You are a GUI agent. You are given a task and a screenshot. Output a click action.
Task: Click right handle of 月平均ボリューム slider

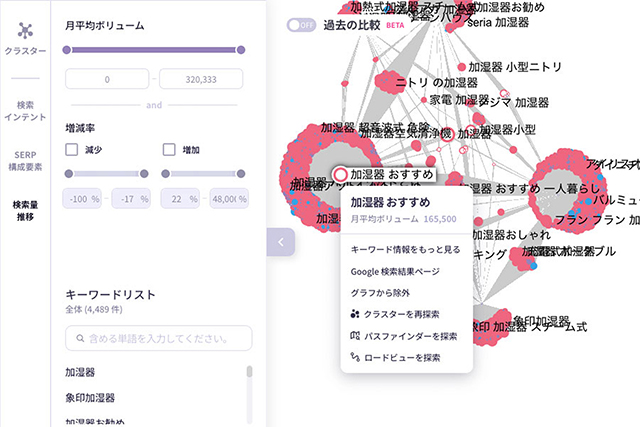point(240,49)
